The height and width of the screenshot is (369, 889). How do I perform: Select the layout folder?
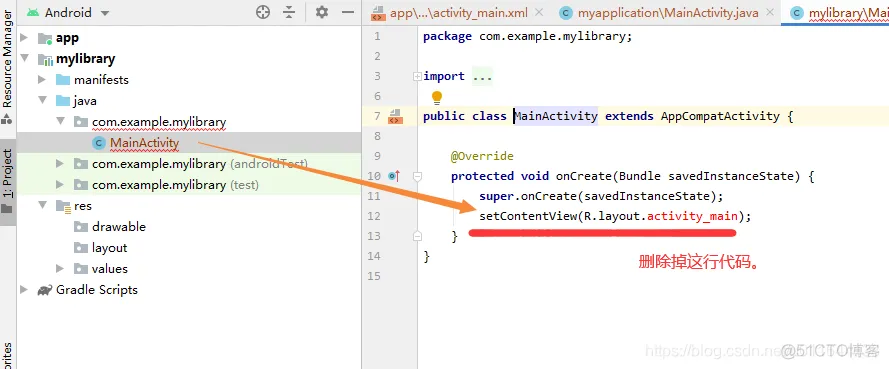(x=109, y=248)
